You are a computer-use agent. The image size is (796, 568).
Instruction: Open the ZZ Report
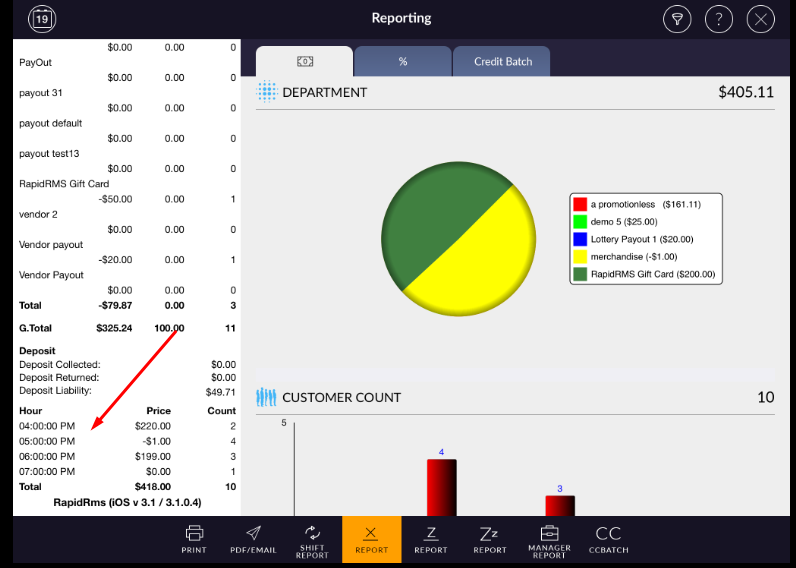(x=490, y=539)
